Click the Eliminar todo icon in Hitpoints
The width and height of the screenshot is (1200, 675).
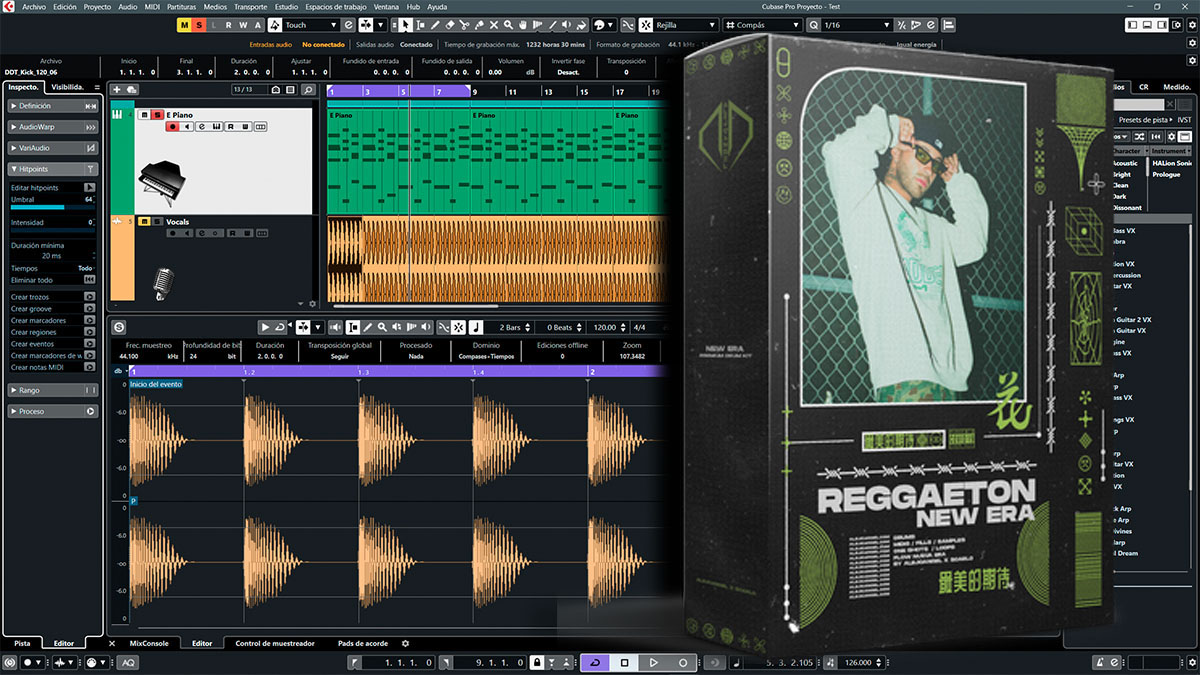[x=90, y=280]
